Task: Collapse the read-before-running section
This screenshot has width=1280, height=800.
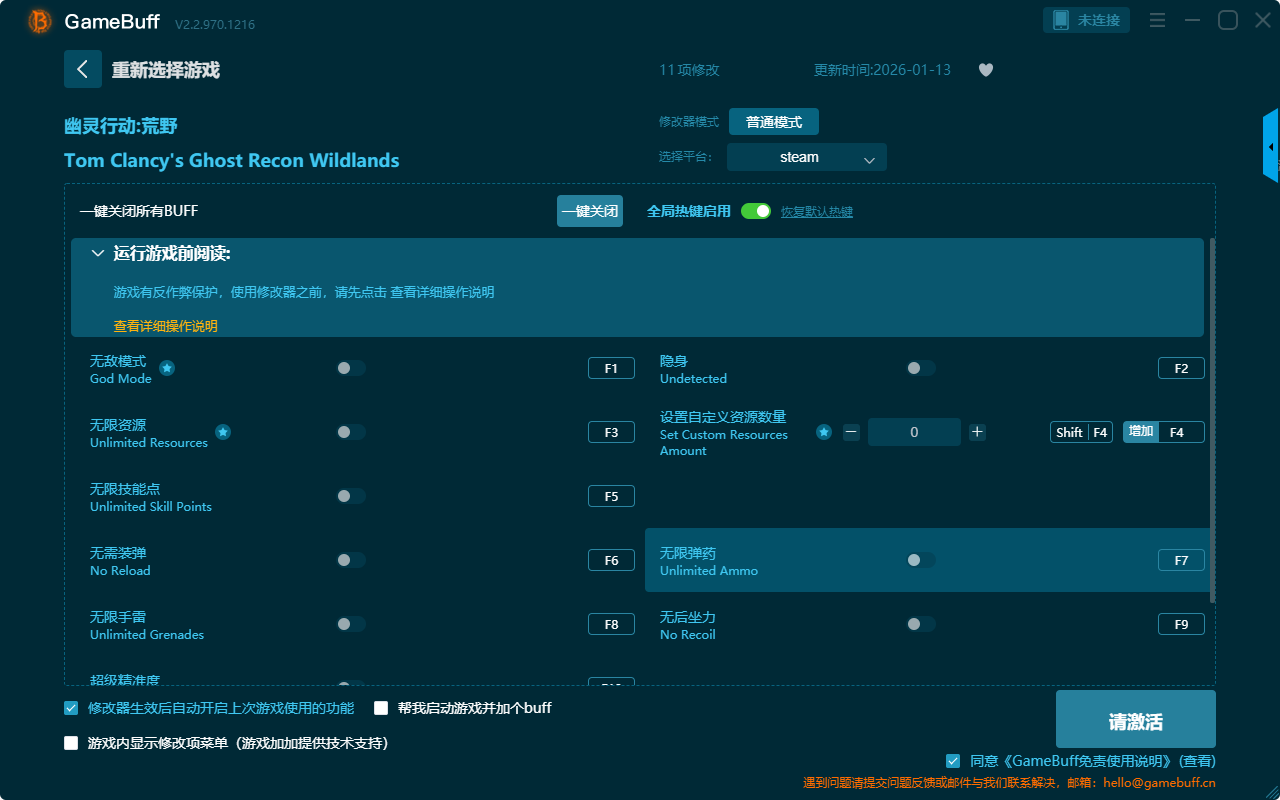Action: point(98,254)
